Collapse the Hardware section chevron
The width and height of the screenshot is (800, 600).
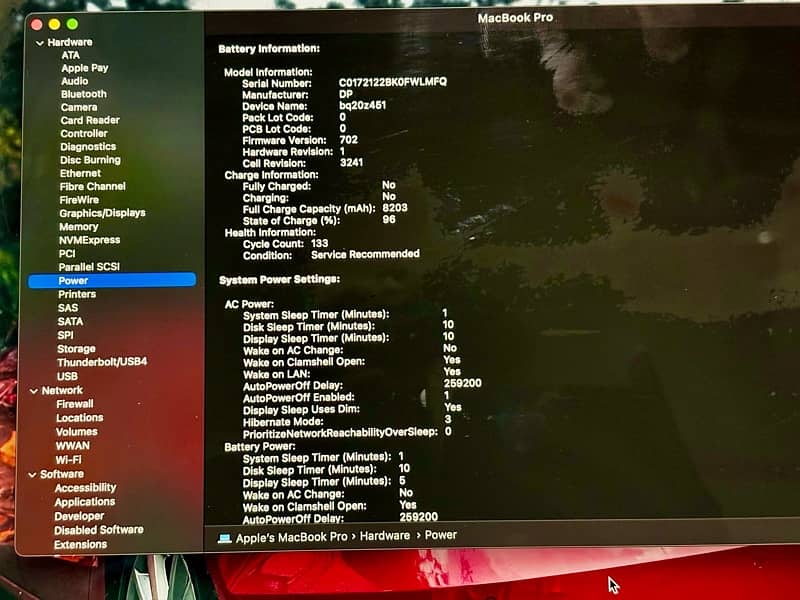pyautogui.click(x=39, y=43)
